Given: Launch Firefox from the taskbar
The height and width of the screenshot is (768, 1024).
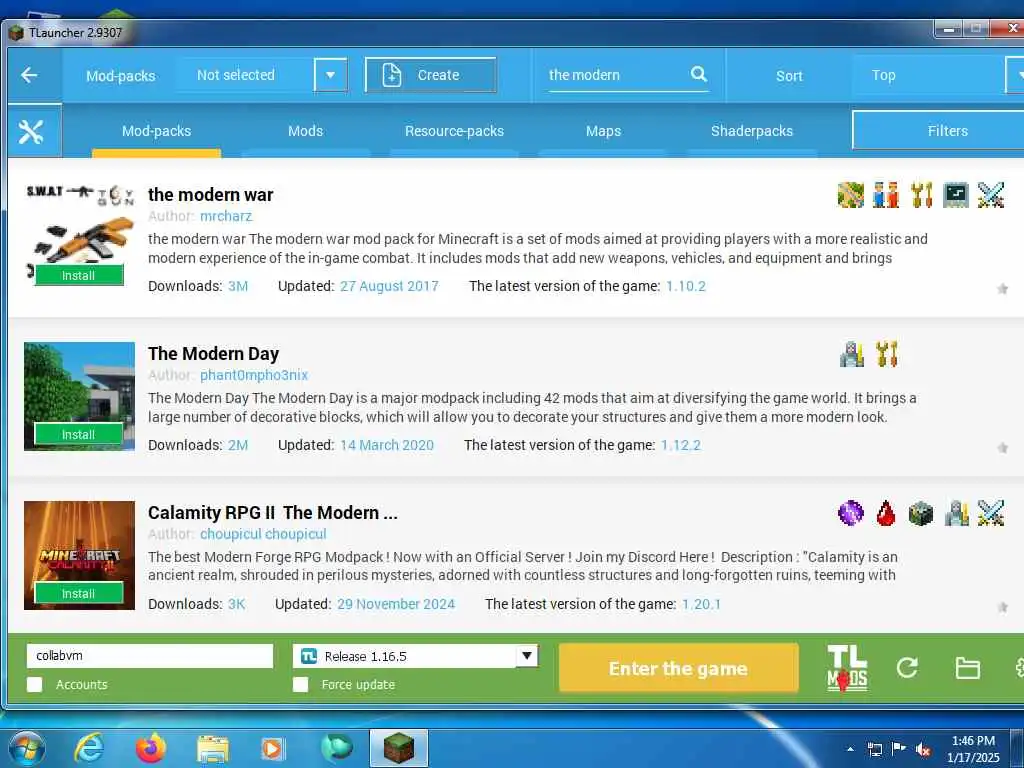Looking at the screenshot, I should [151, 748].
